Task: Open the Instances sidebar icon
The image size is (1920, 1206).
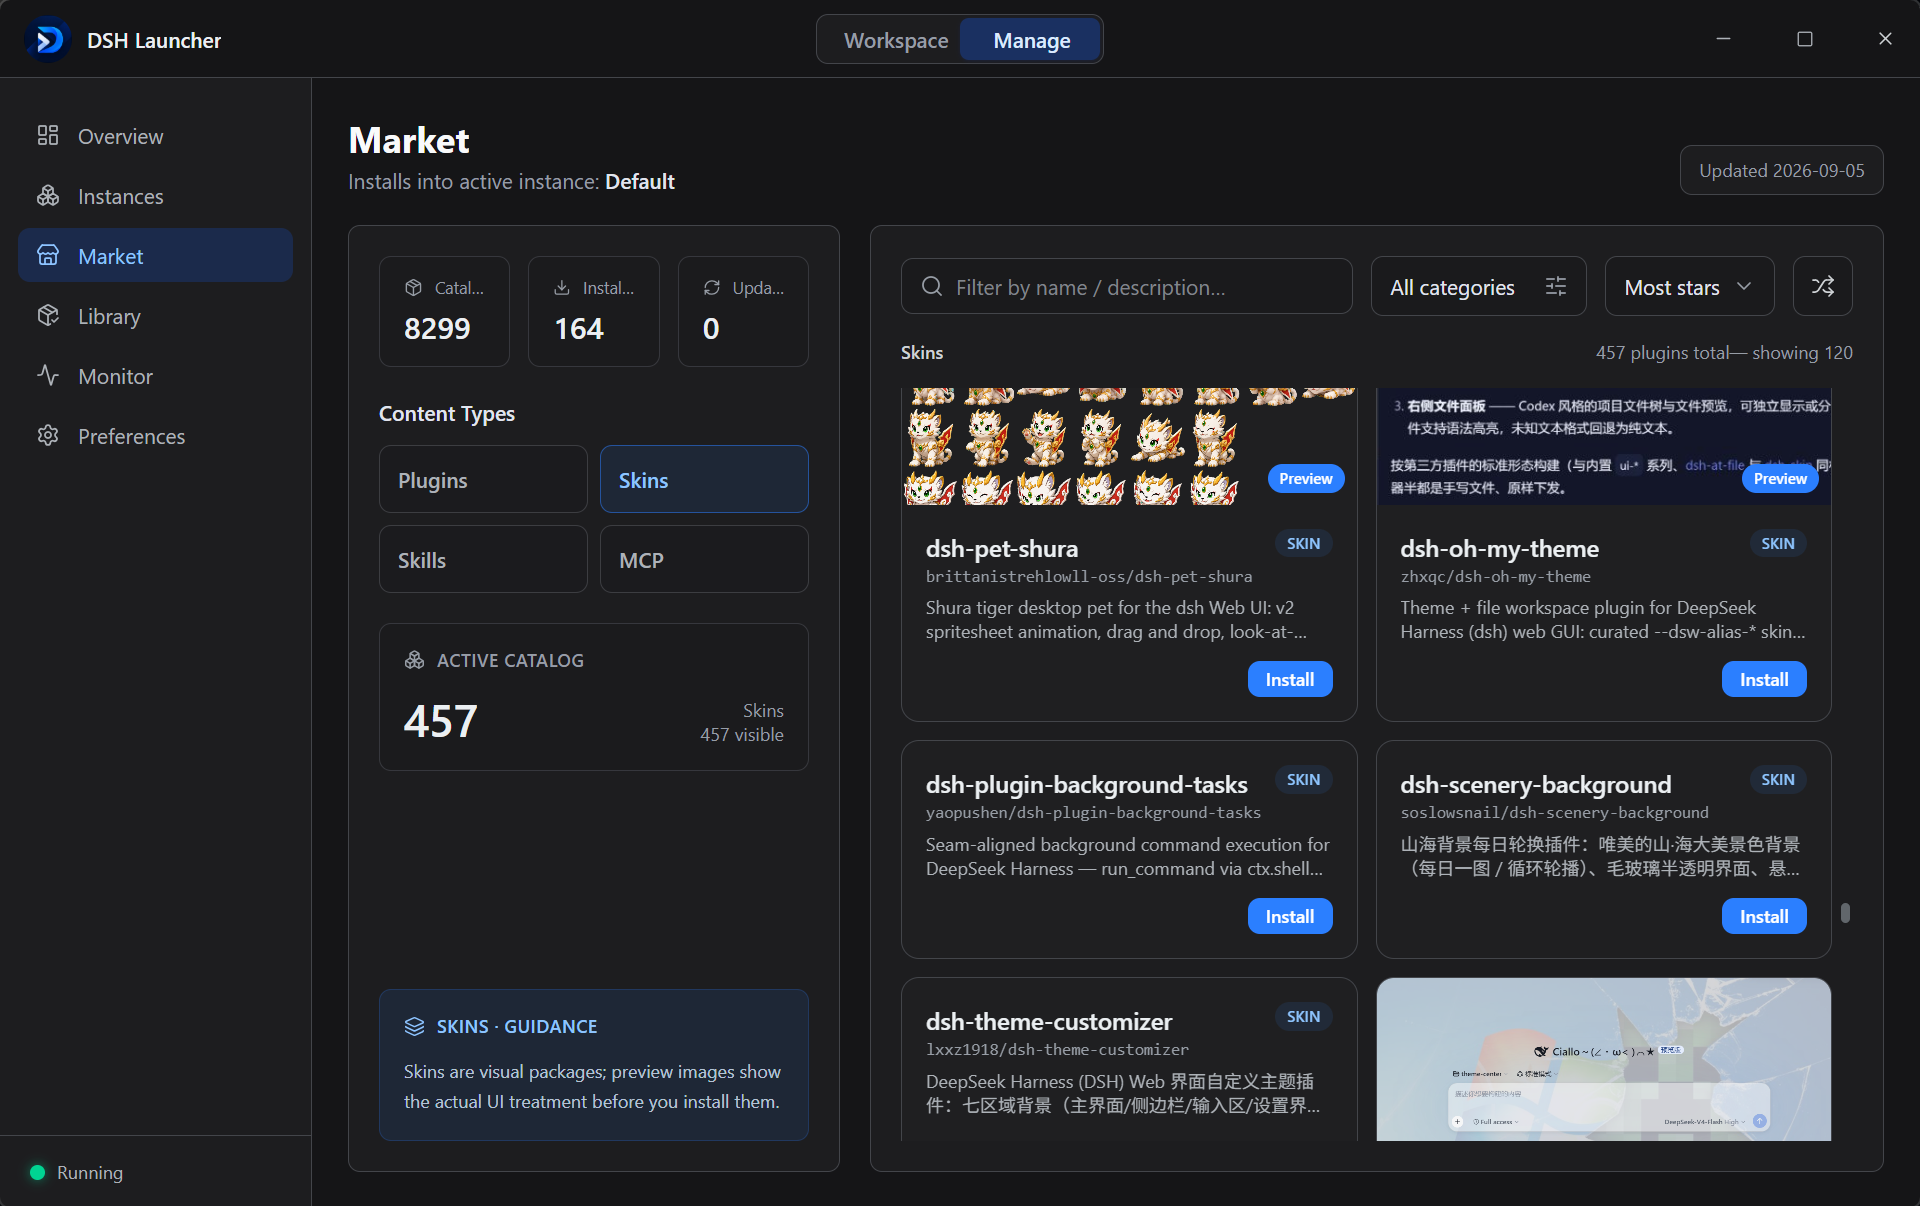Action: coord(48,195)
